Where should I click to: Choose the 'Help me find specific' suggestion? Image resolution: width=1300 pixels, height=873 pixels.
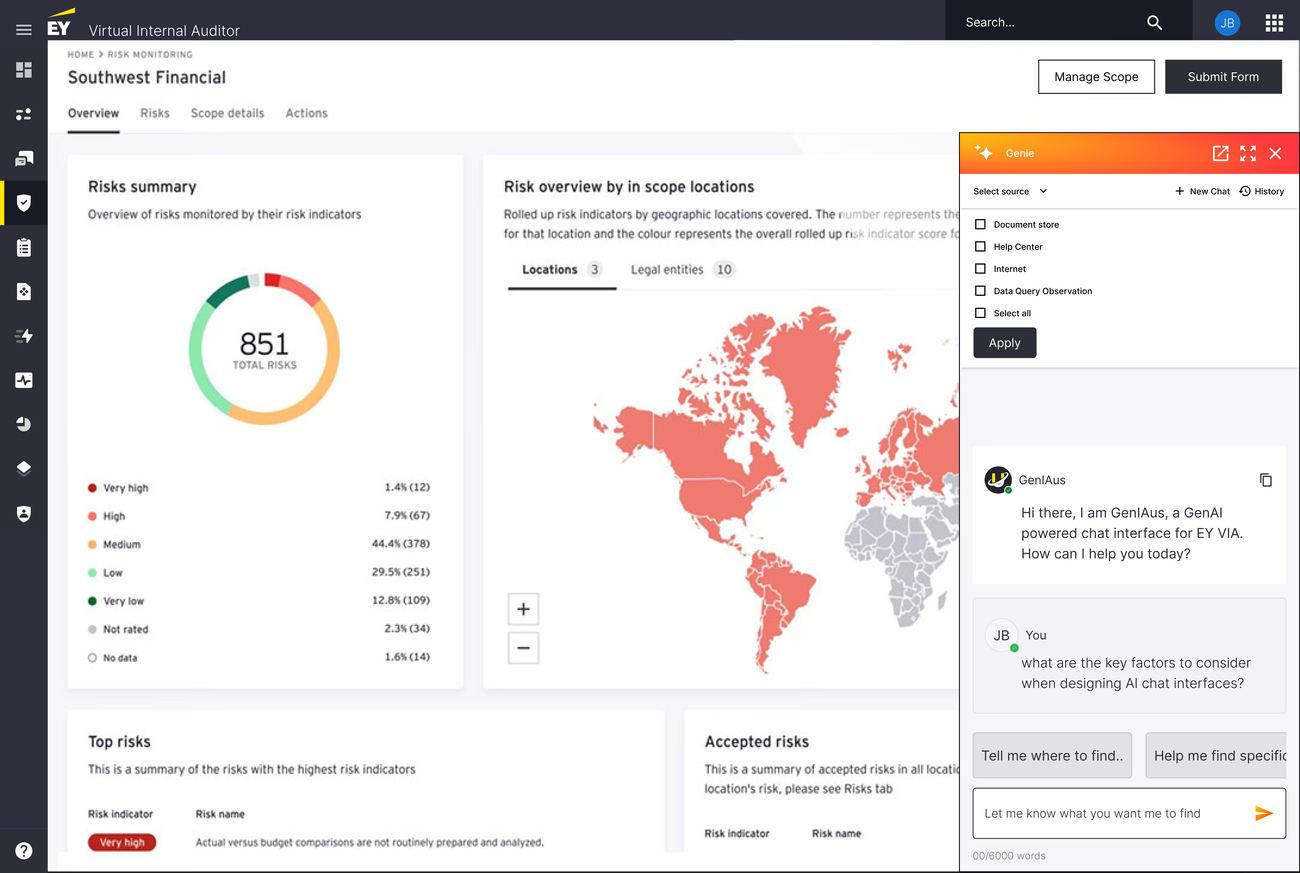(x=1215, y=756)
